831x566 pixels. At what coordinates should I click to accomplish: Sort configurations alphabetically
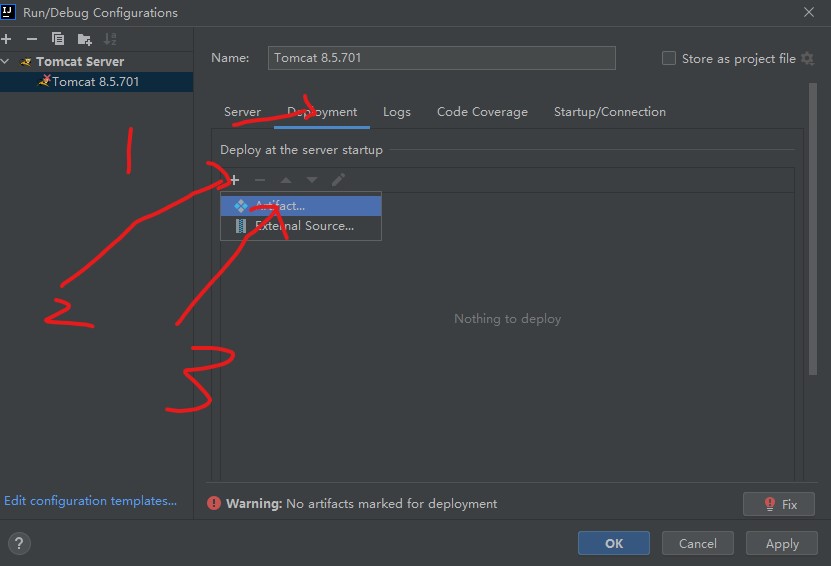110,39
